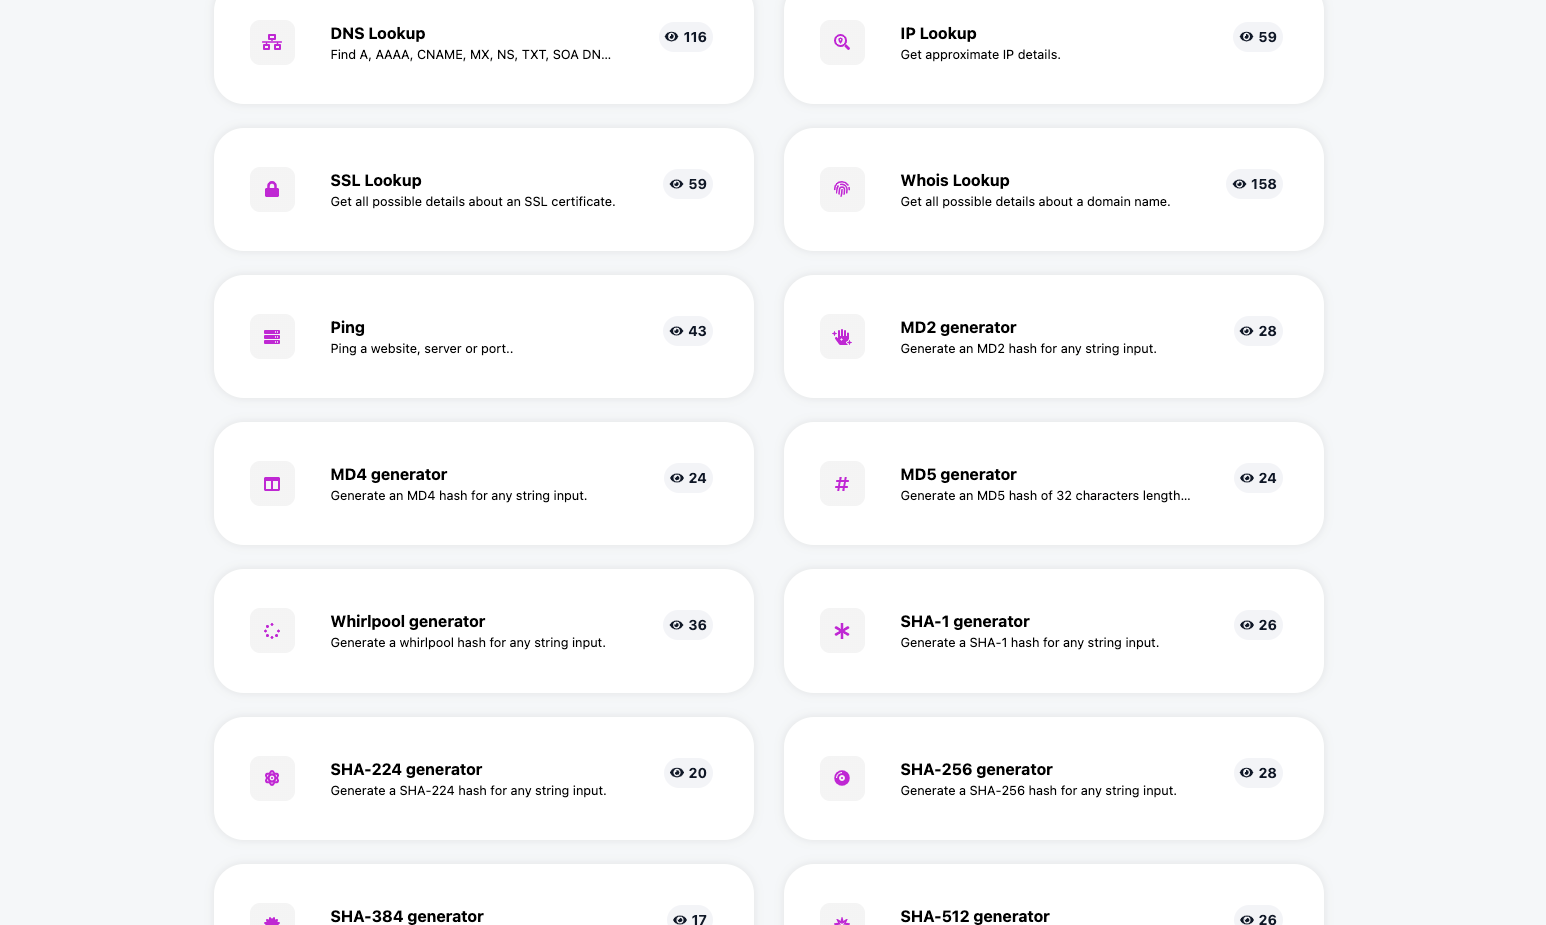Screen dimensions: 1546x925
Task: Click the SHA-256 generator disc icon
Action: (842, 778)
